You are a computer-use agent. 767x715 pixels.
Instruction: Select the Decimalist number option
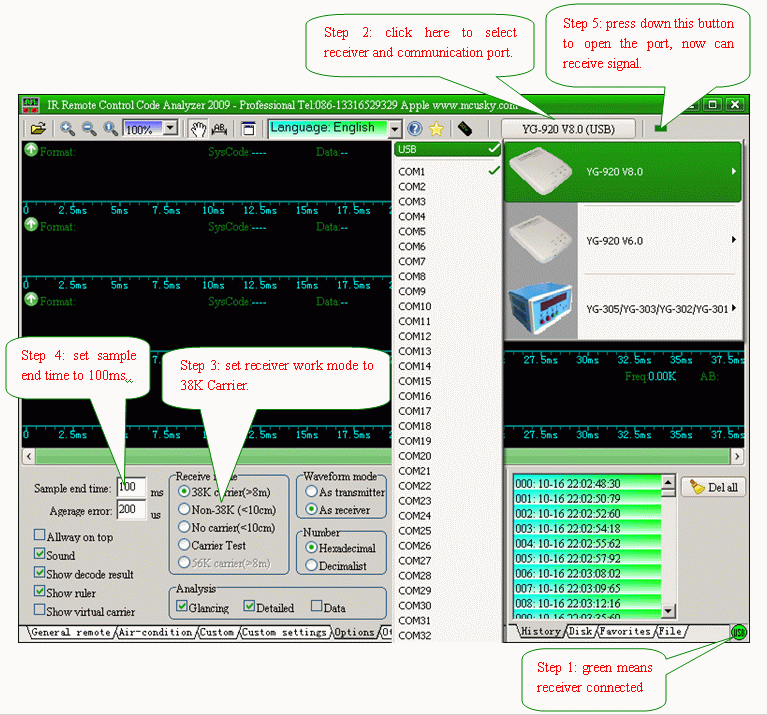[311, 565]
